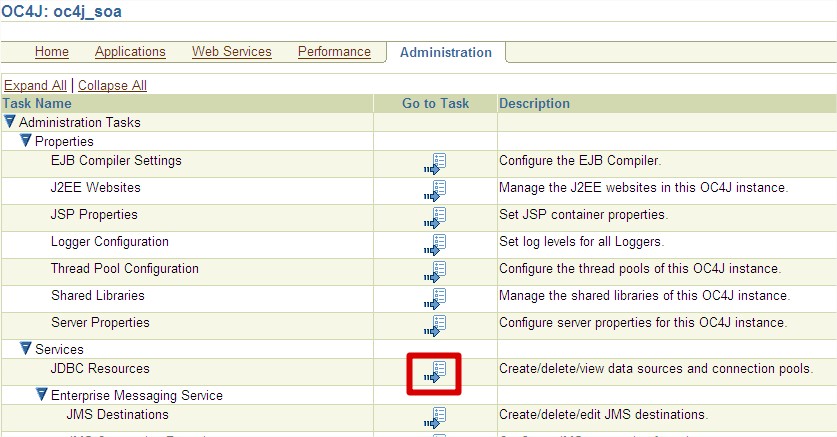This screenshot has height=437, width=837.
Task: Collapse Enterprise Messaging Service node
Action: click(42, 395)
